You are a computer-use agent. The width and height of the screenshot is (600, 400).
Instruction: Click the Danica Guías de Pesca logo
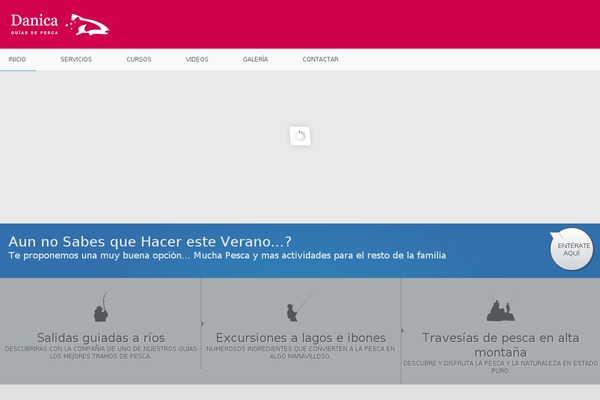(x=60, y=24)
